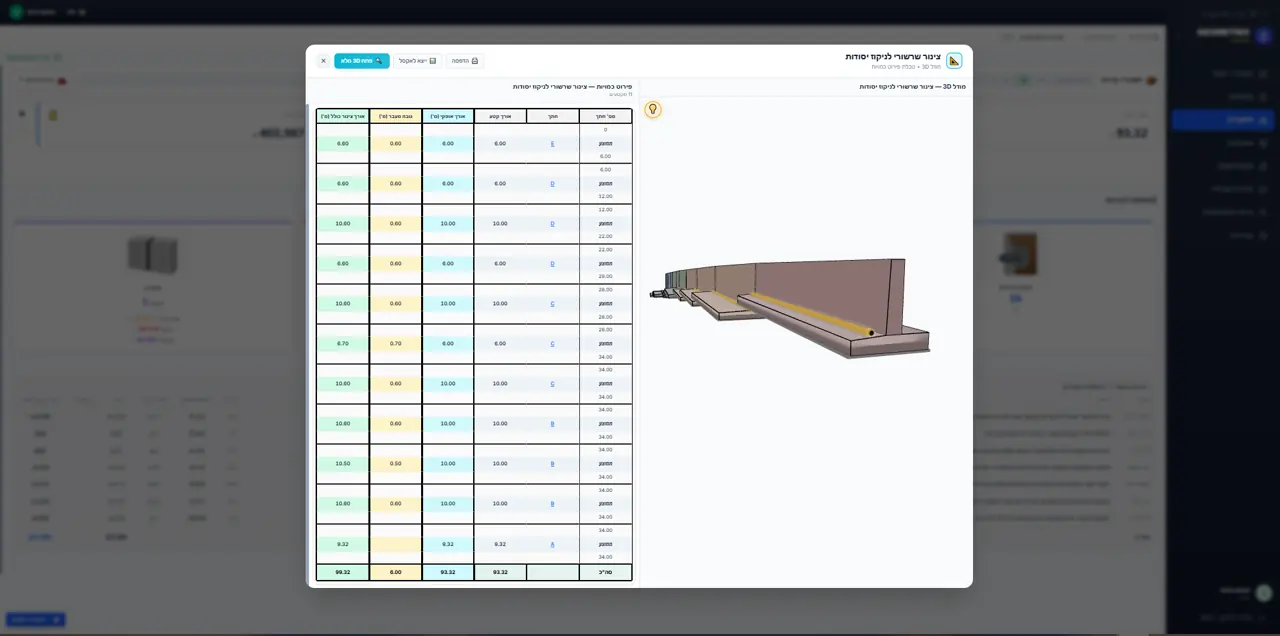Screen dimensions: 1280x636
Task: Toggle the lightbulb icon in the 3D viewer
Action: click(653, 109)
